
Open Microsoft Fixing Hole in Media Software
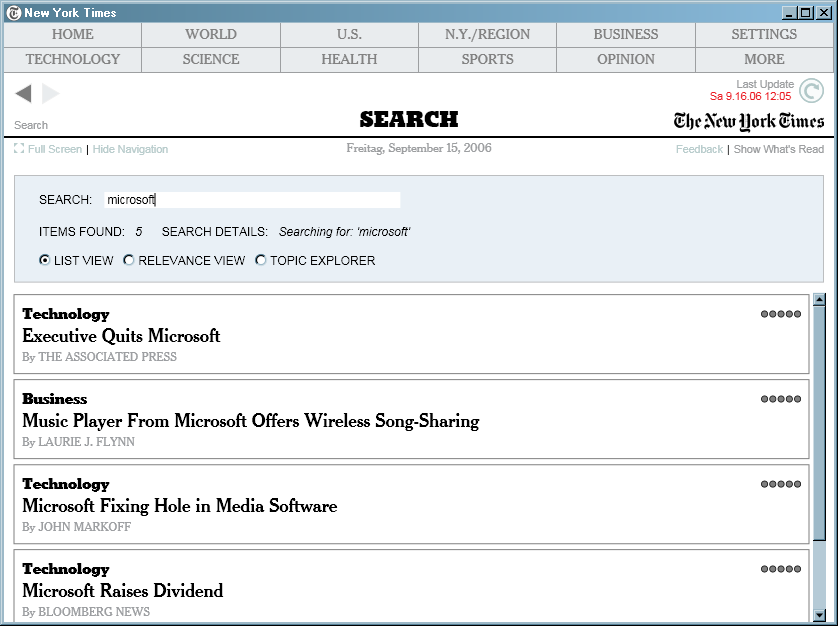tap(180, 506)
